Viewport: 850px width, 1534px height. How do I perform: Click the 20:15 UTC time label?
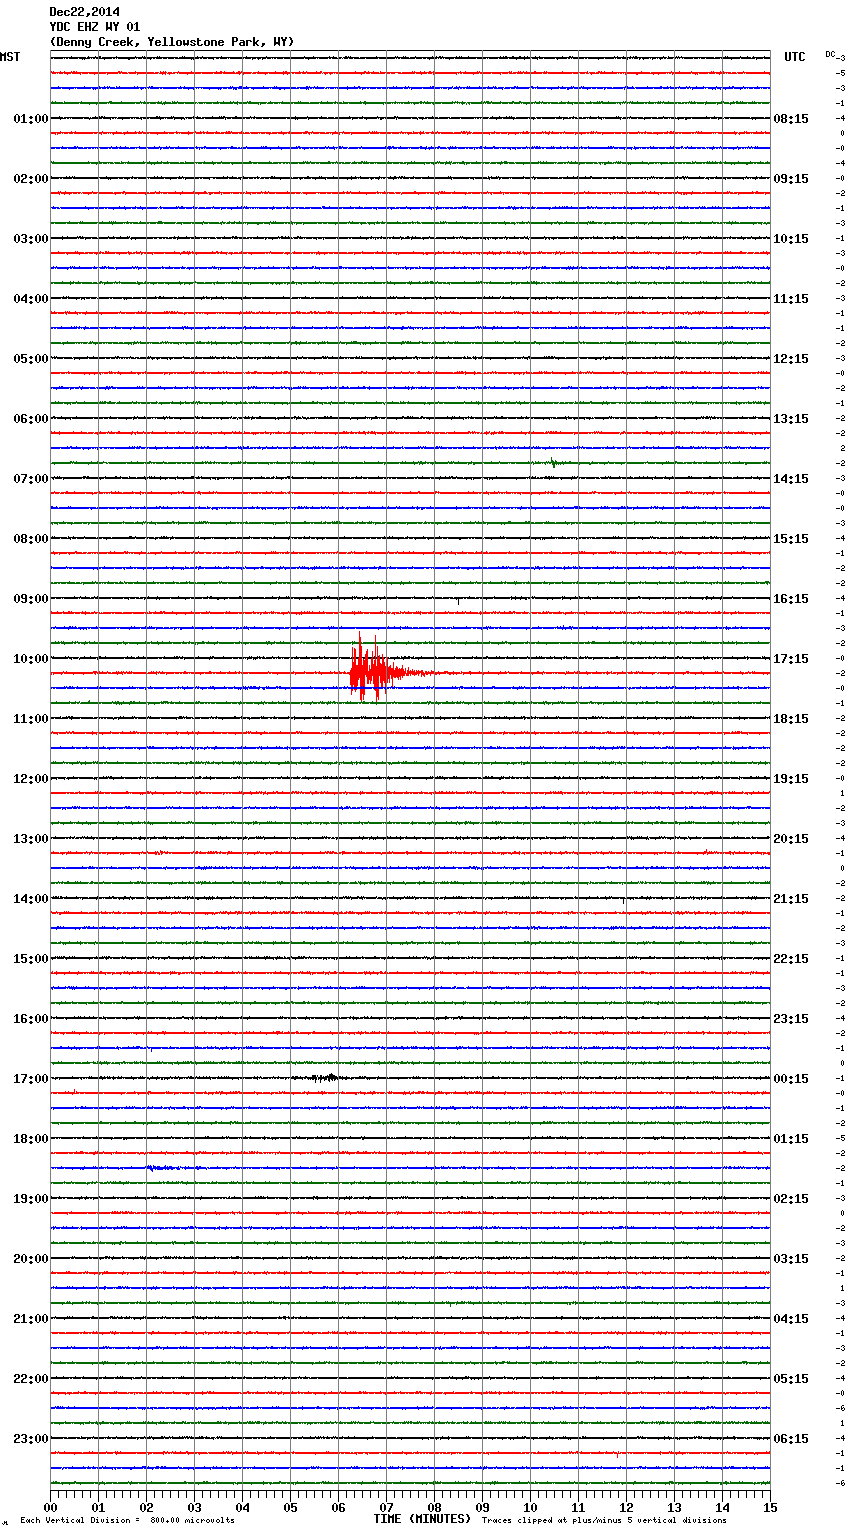(791, 839)
